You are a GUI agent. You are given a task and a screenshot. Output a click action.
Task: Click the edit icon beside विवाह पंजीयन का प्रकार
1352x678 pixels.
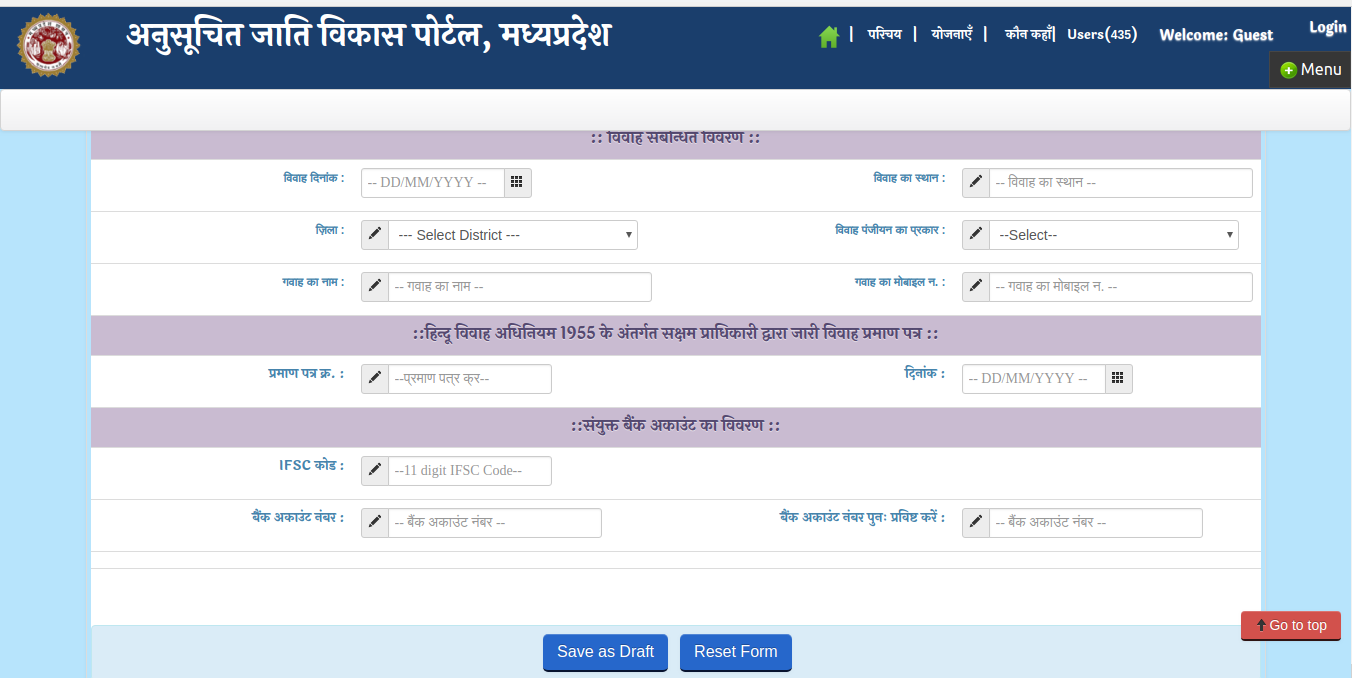pos(975,234)
